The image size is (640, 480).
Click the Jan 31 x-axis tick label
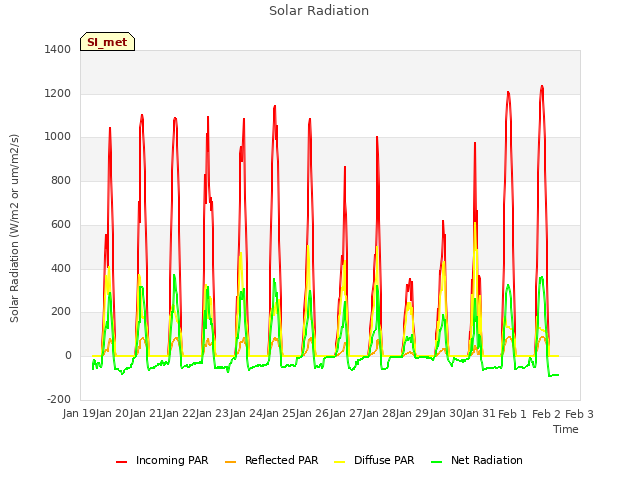[479, 414]
